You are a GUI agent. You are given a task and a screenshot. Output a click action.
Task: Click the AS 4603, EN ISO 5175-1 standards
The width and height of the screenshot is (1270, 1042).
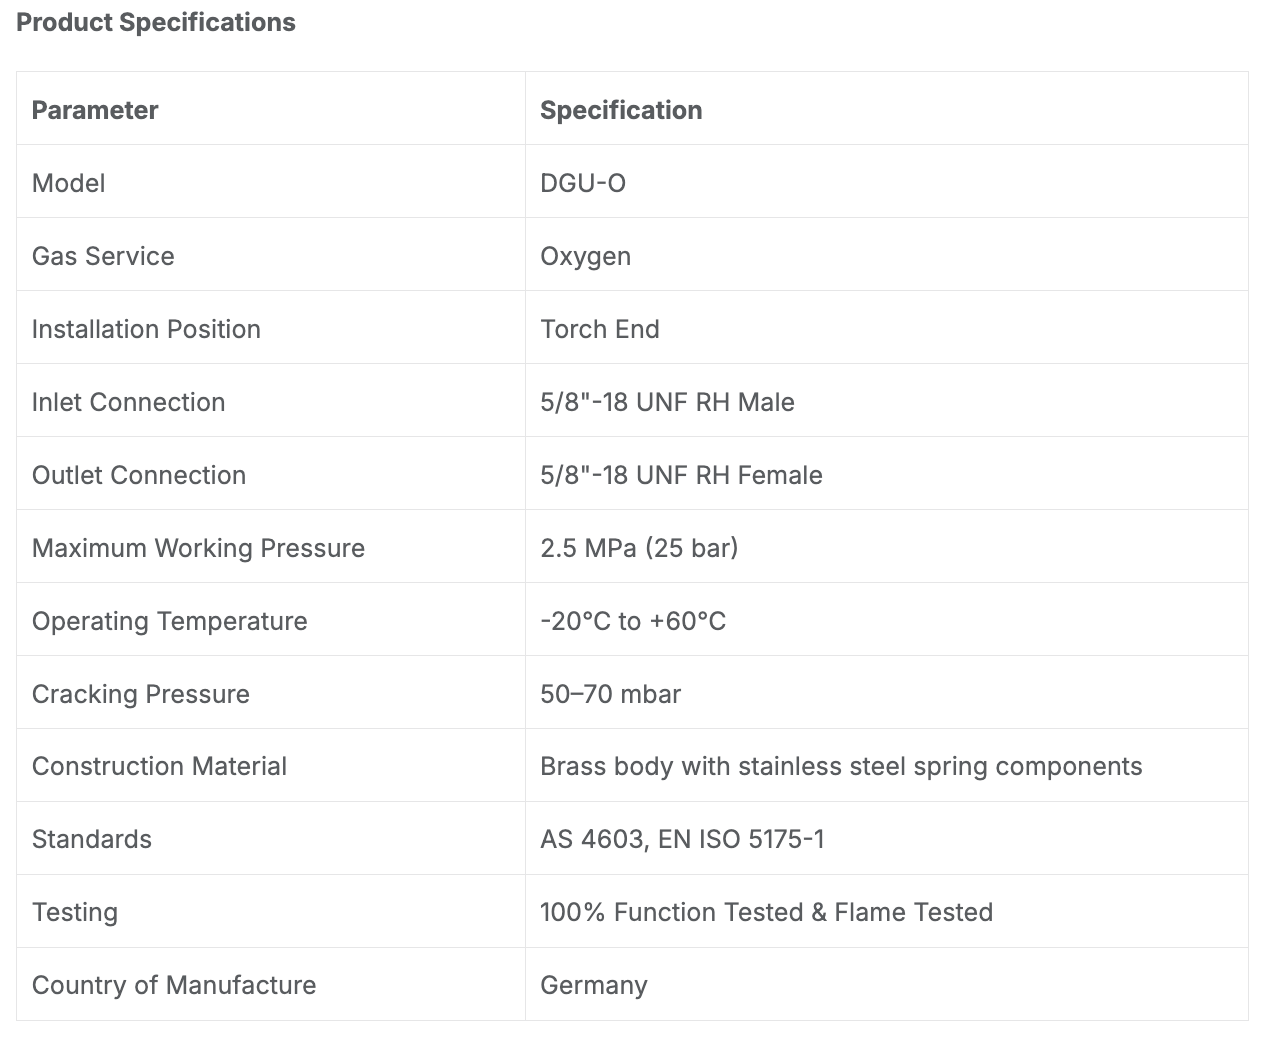(x=683, y=839)
